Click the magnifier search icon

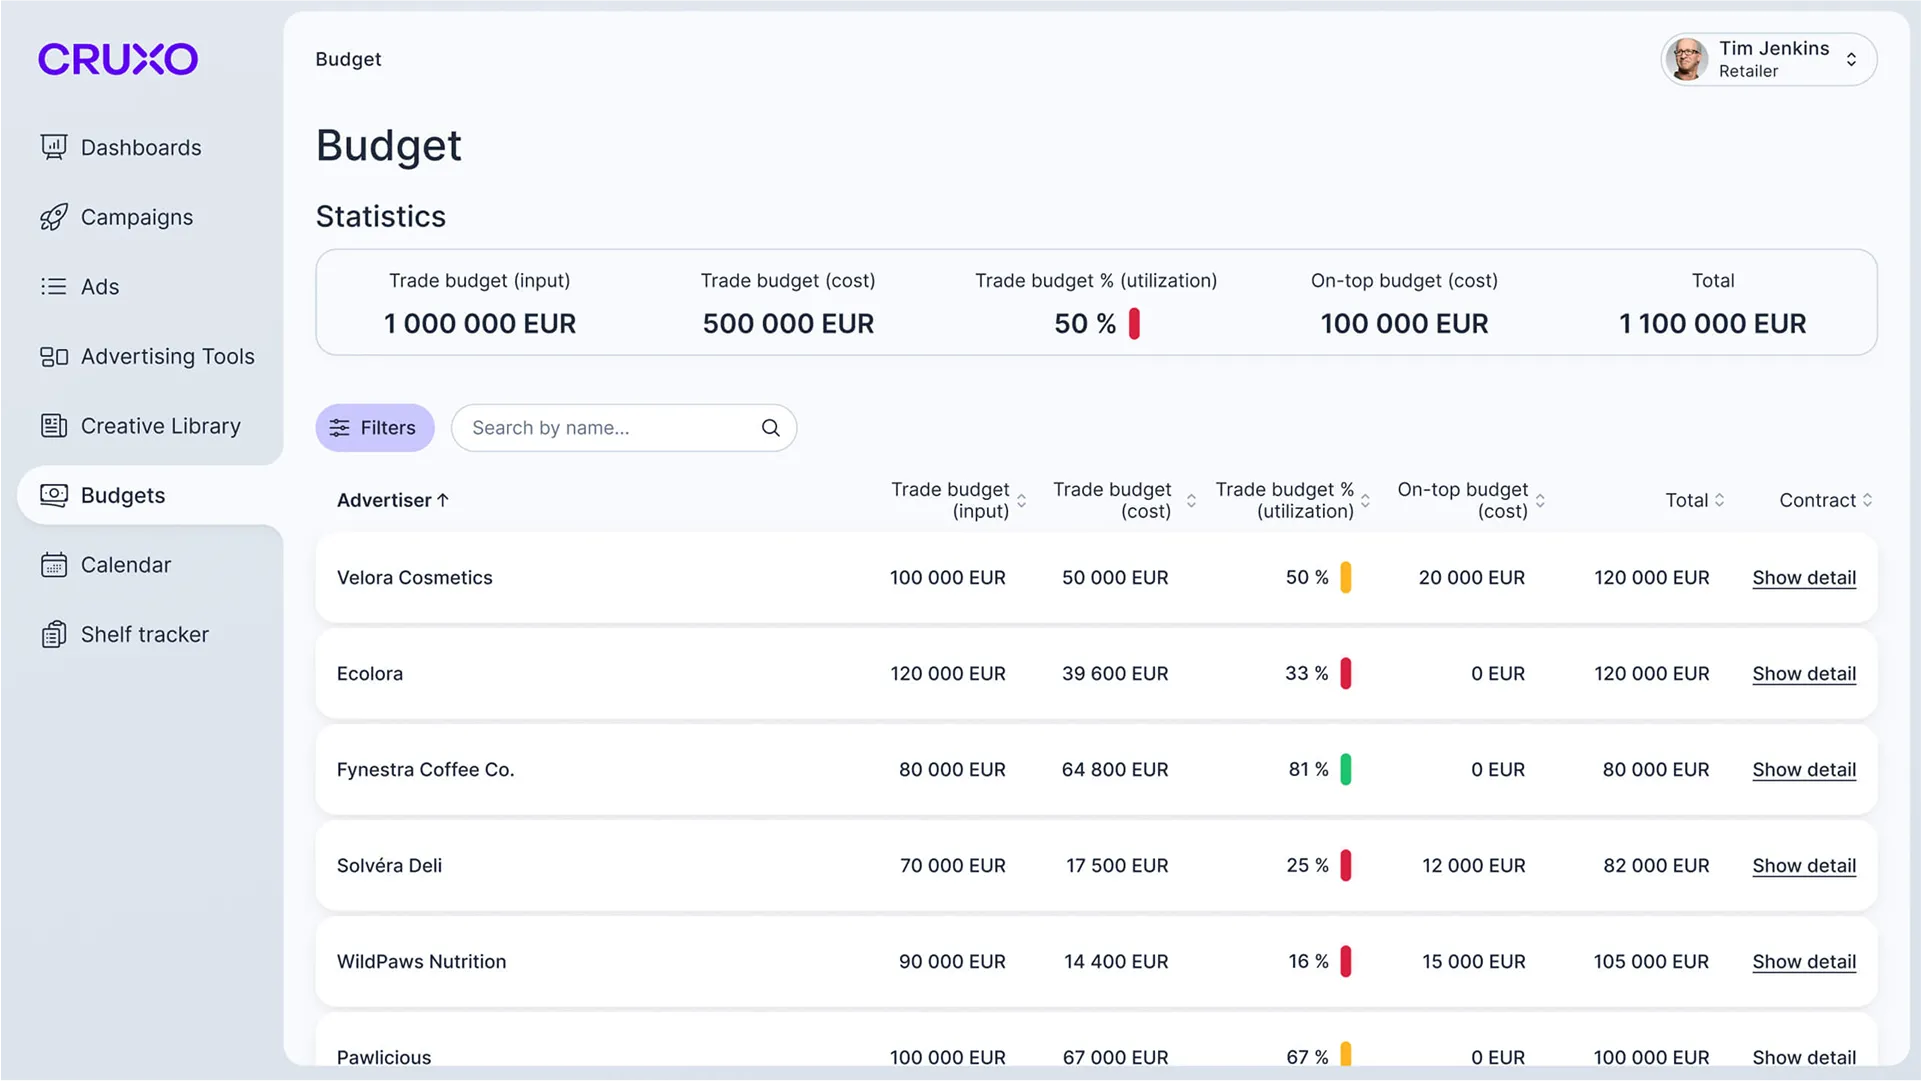[770, 428]
